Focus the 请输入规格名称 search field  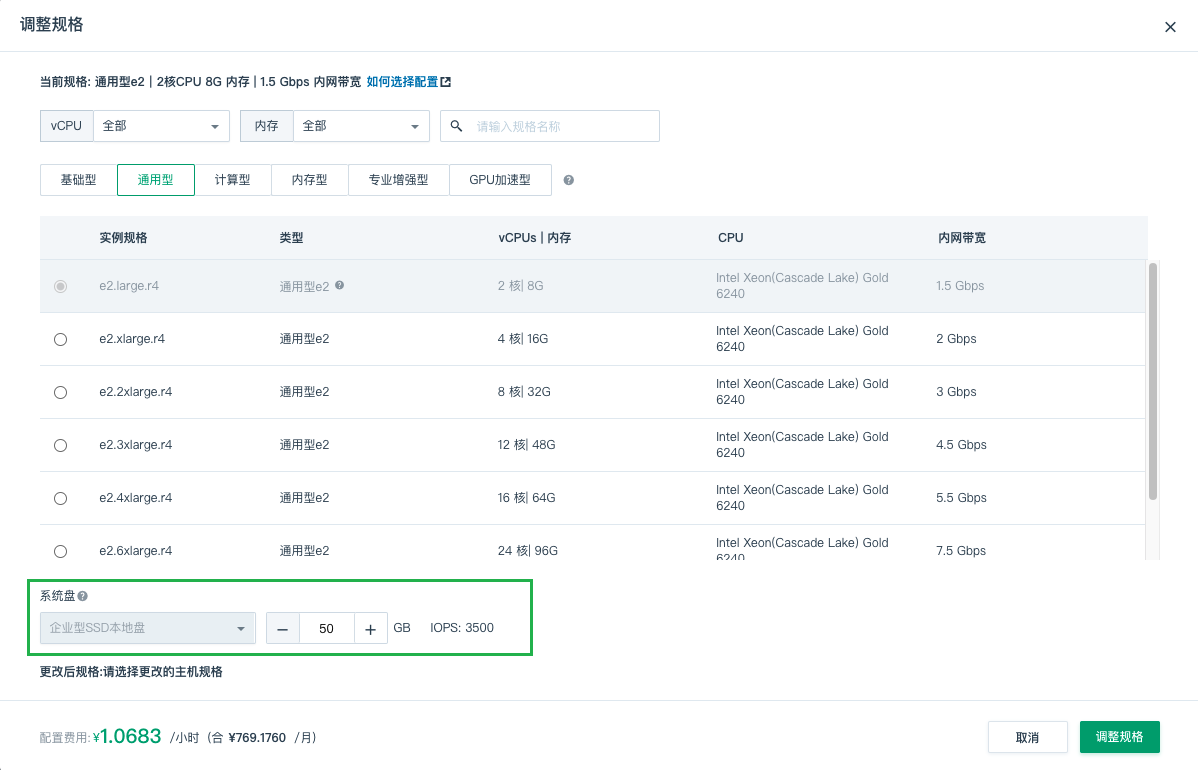(550, 126)
